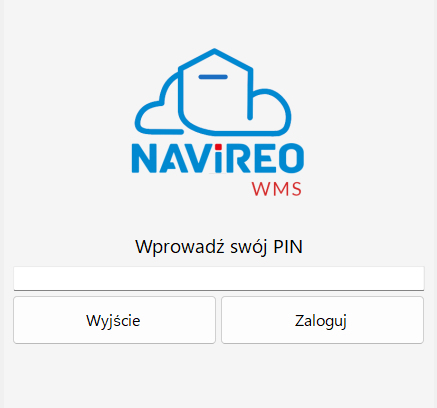Click the letter O ending NAVIREO
The height and width of the screenshot is (408, 437).
tap(291, 158)
